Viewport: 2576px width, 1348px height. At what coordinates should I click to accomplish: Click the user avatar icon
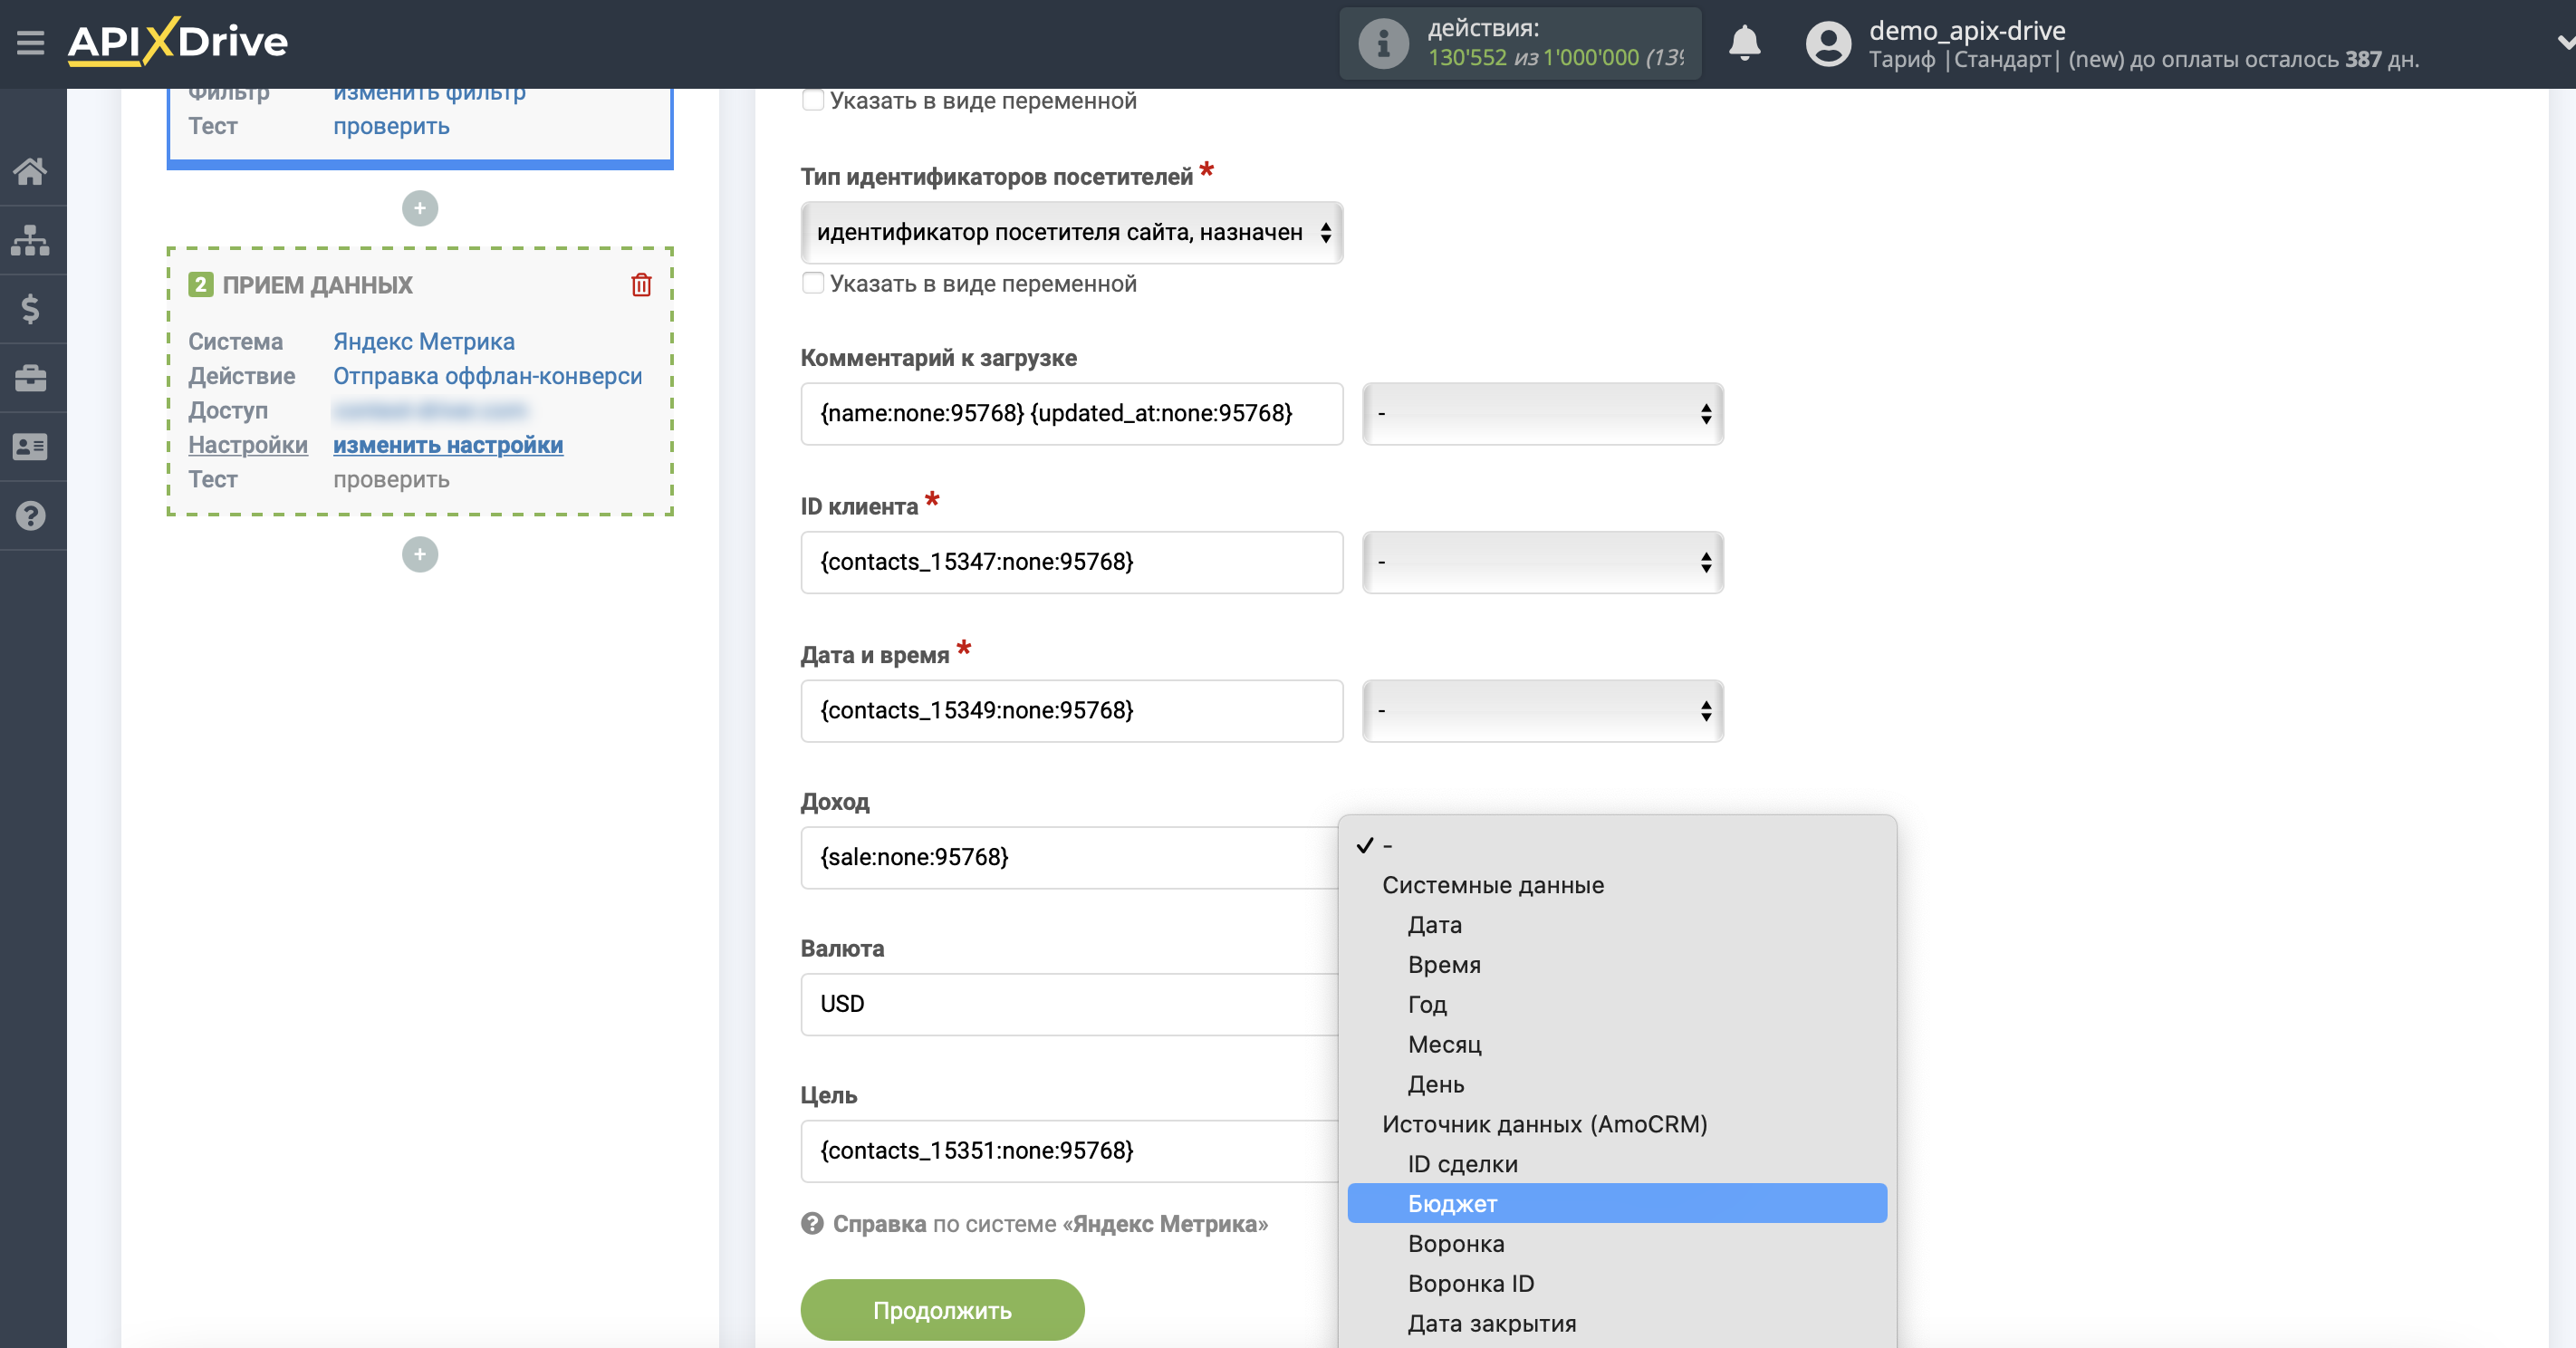[x=1828, y=44]
